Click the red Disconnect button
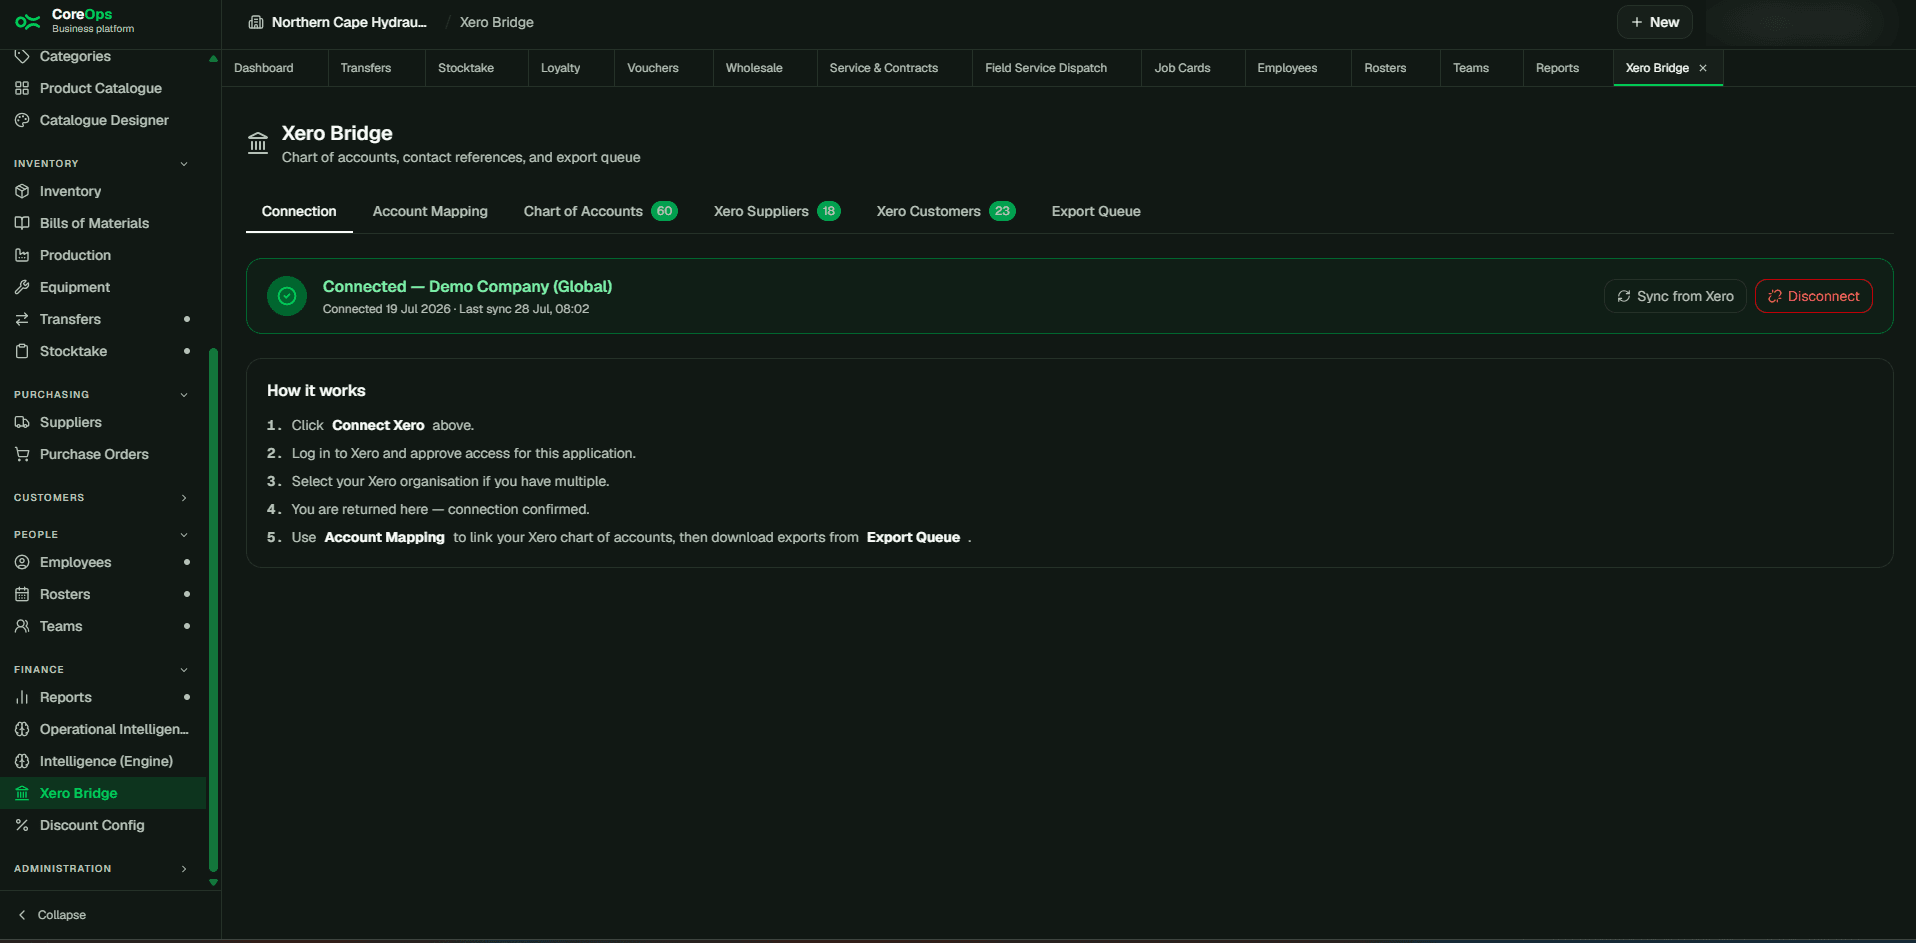 point(1813,296)
